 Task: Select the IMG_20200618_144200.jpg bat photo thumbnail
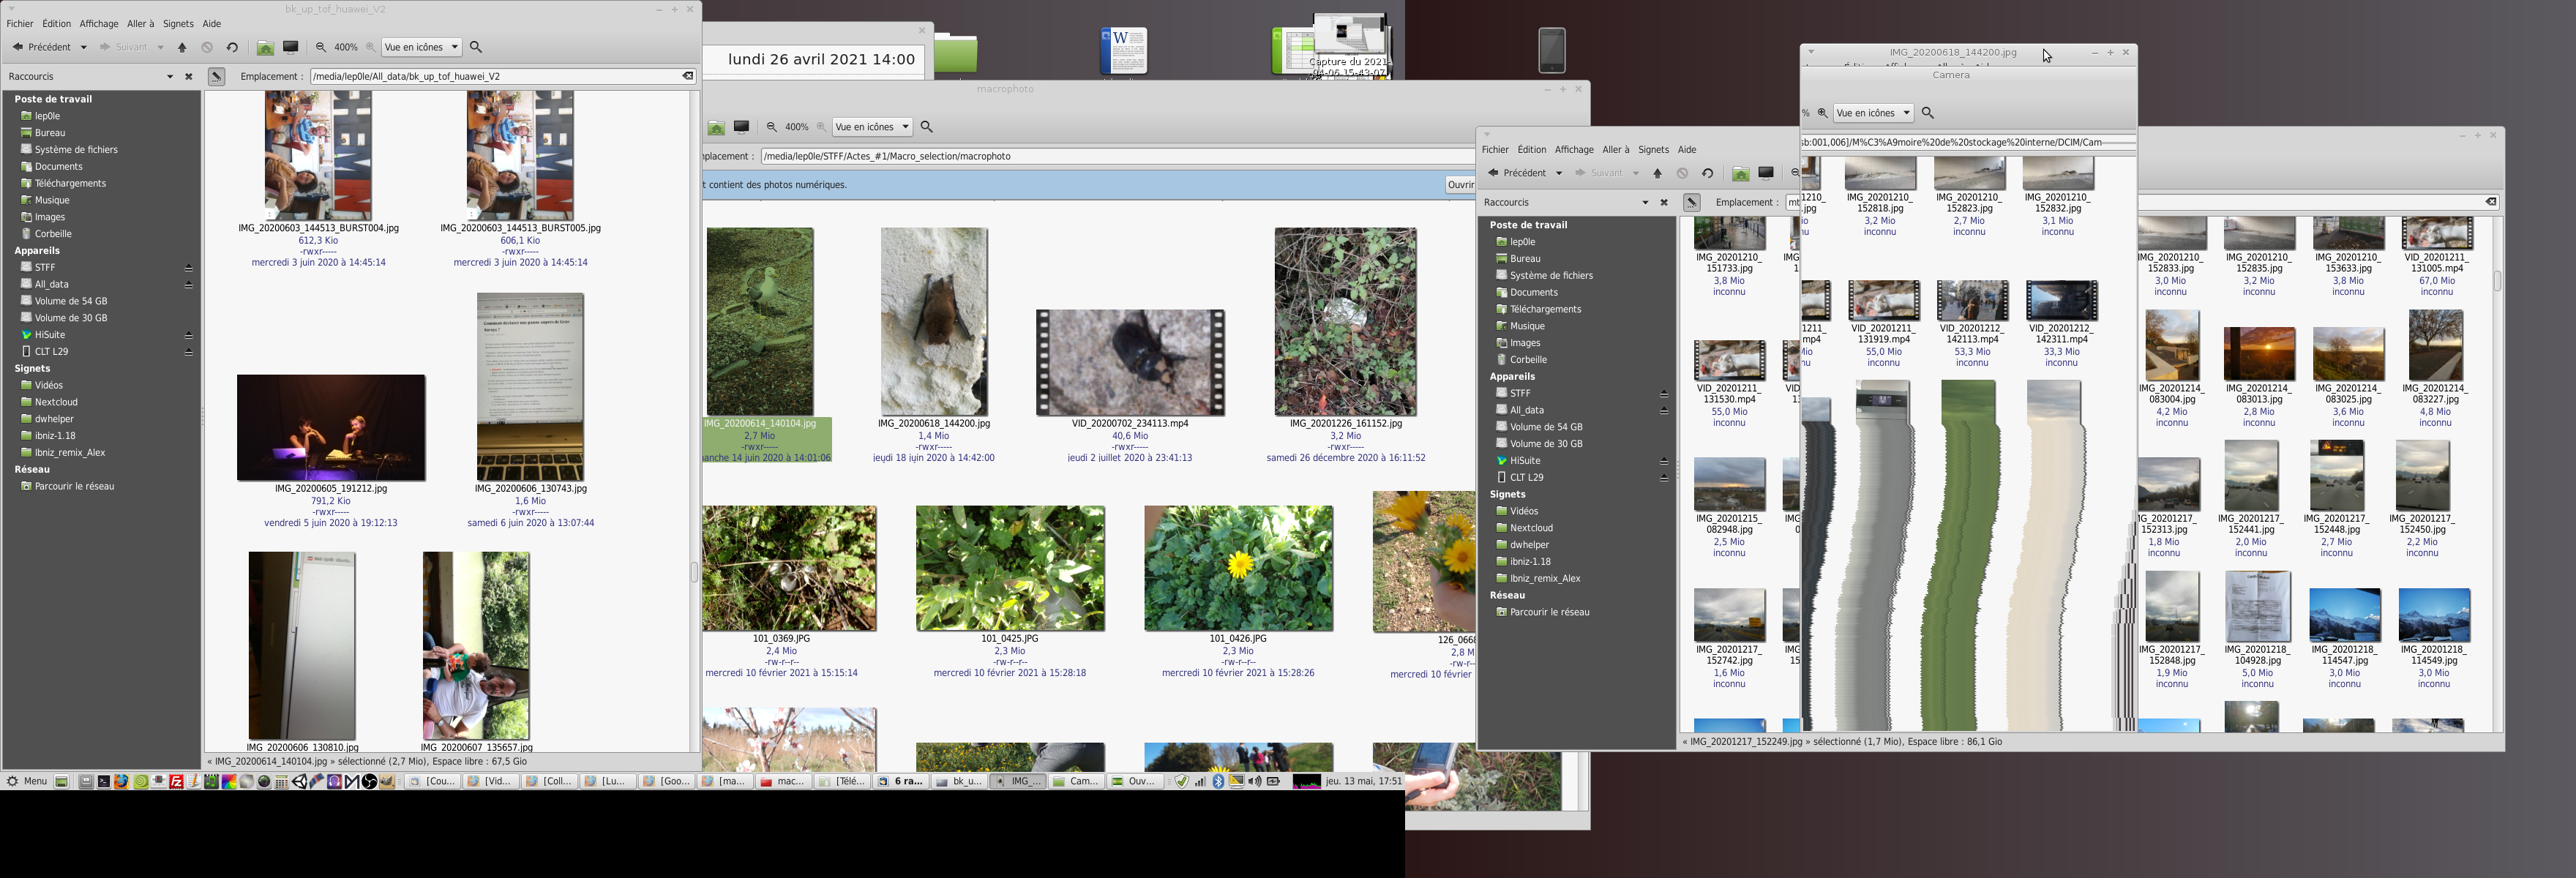[x=933, y=322]
